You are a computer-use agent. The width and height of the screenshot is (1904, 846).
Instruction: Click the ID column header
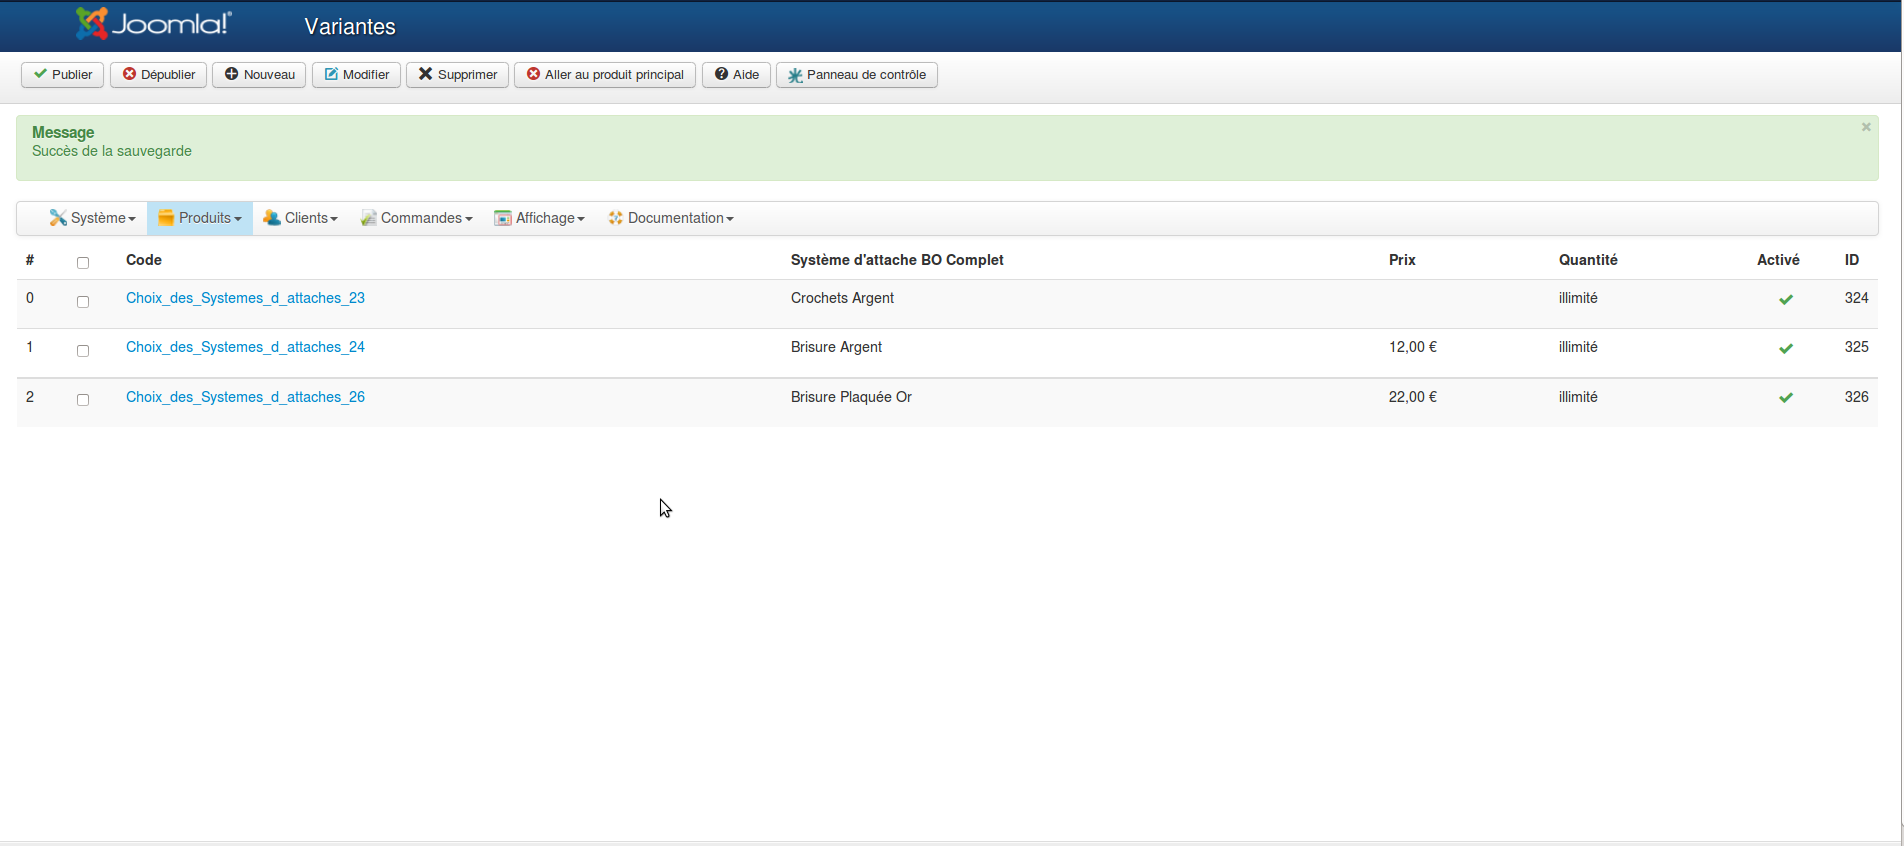pyautogui.click(x=1852, y=260)
